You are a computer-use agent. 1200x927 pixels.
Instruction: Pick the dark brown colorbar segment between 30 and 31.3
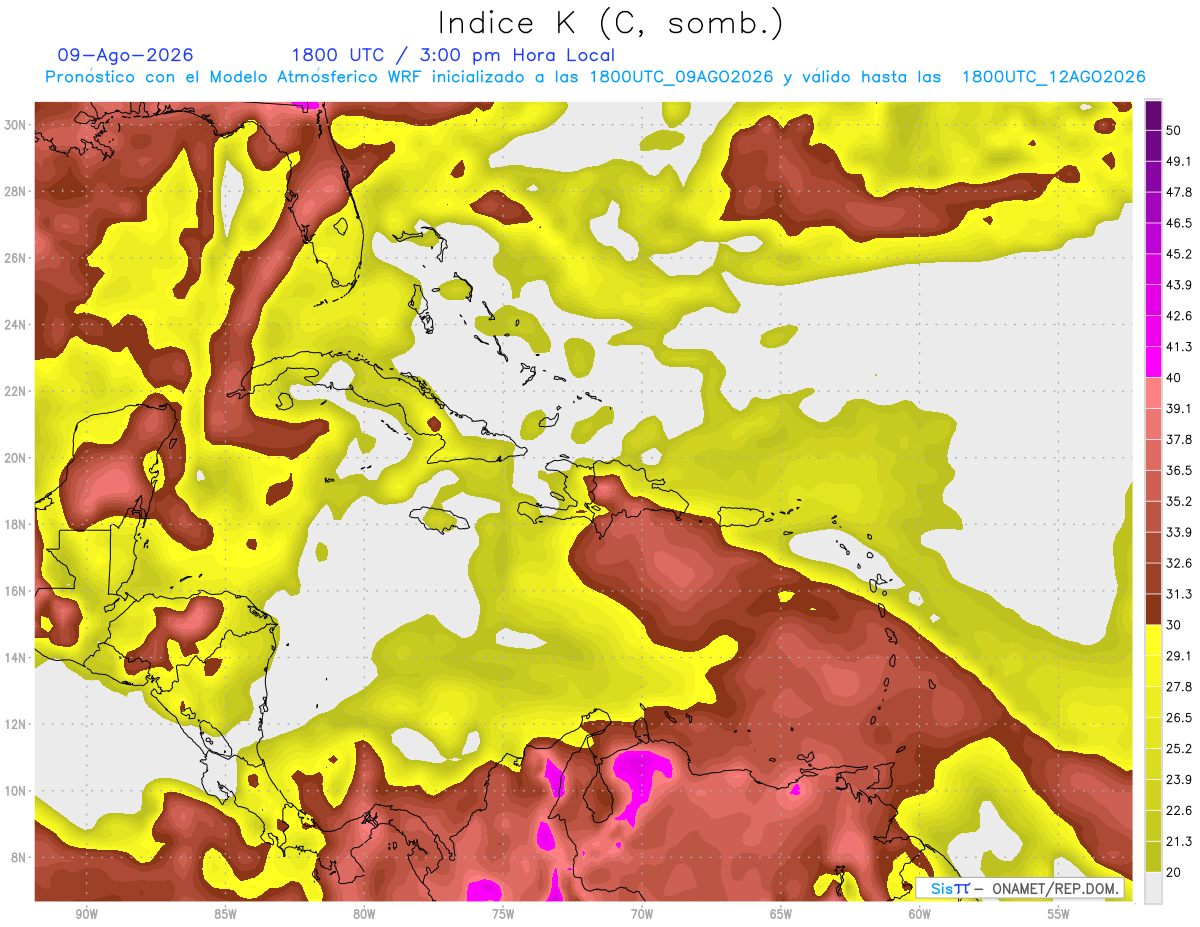(1153, 610)
